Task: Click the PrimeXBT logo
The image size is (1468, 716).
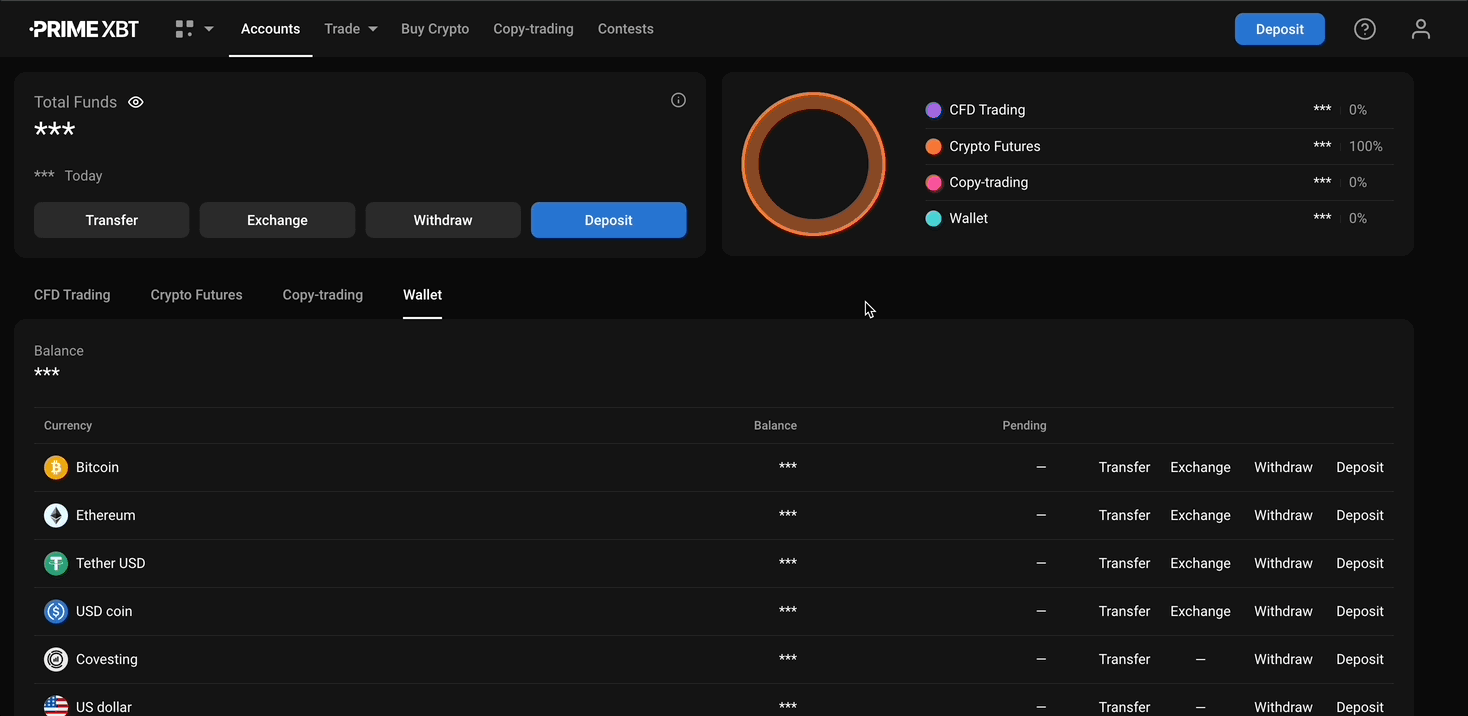Action: (x=84, y=29)
